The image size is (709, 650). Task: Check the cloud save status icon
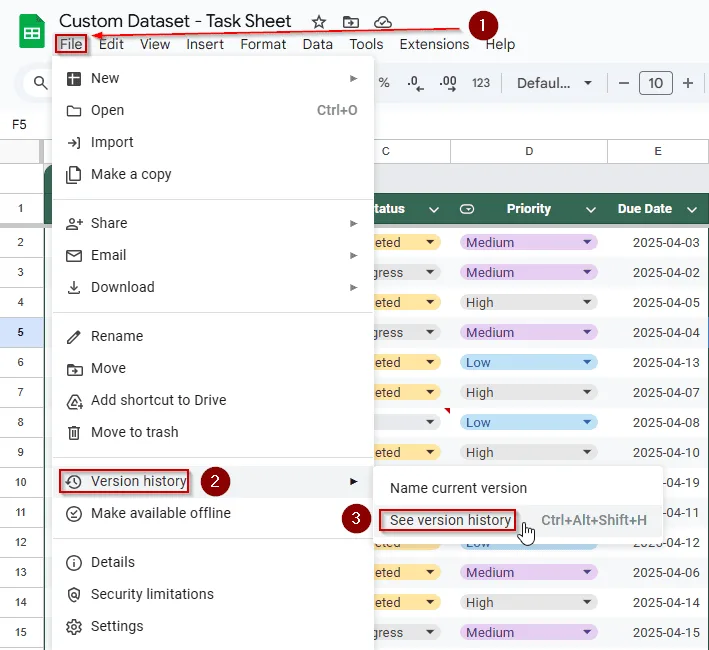pos(383,22)
